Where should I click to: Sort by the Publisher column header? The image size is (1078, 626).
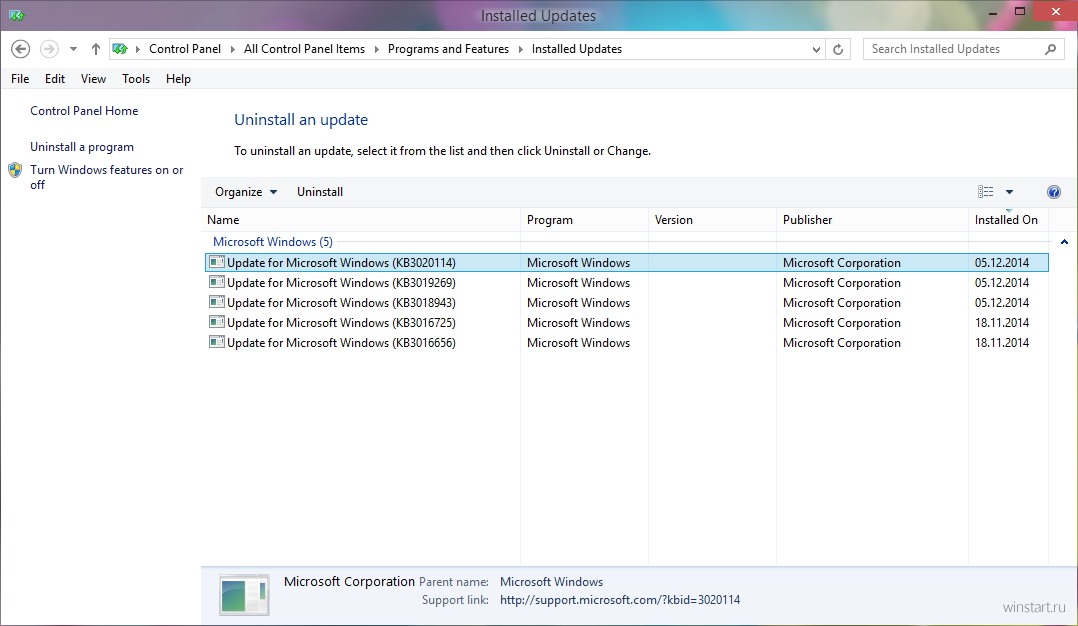872,220
